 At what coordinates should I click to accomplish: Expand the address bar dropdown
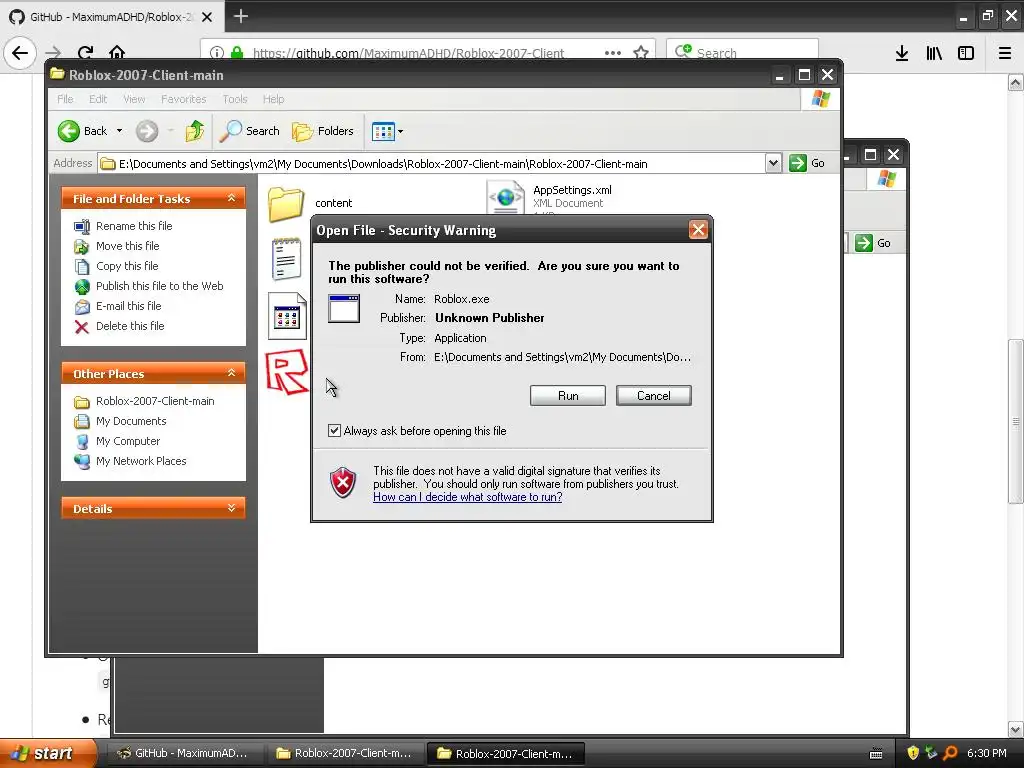tap(773, 163)
